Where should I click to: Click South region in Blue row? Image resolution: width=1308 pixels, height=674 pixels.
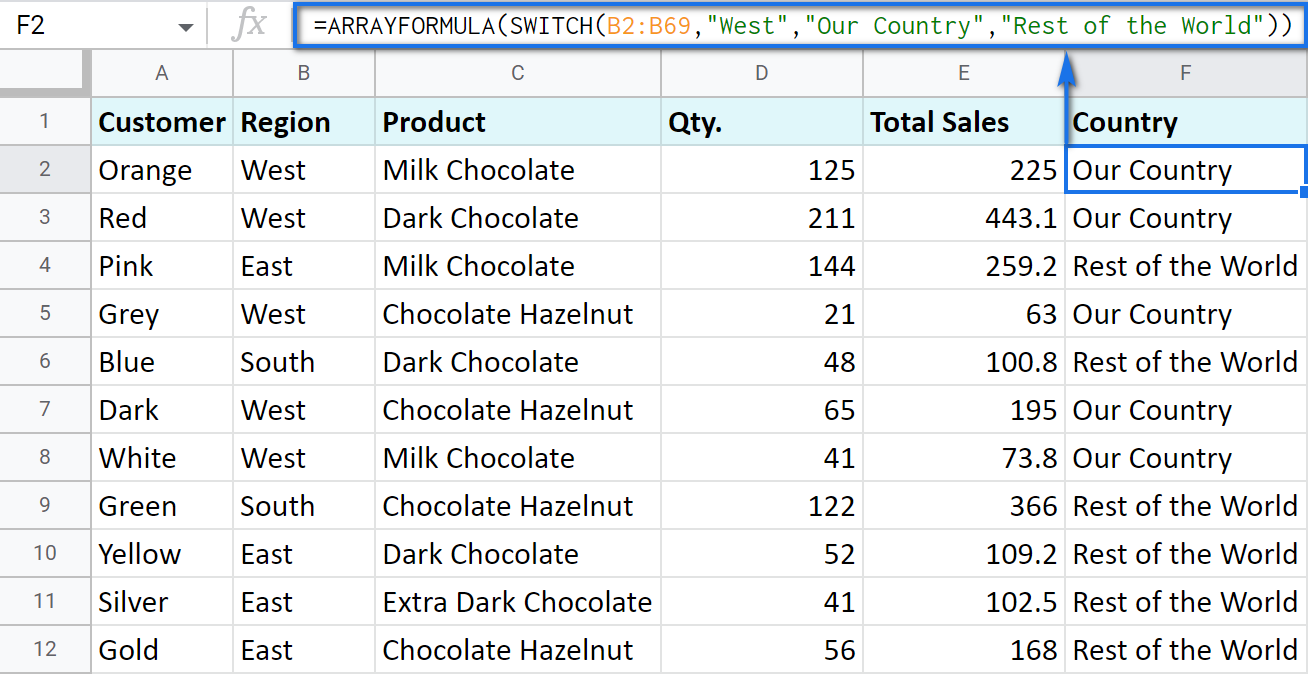point(303,362)
